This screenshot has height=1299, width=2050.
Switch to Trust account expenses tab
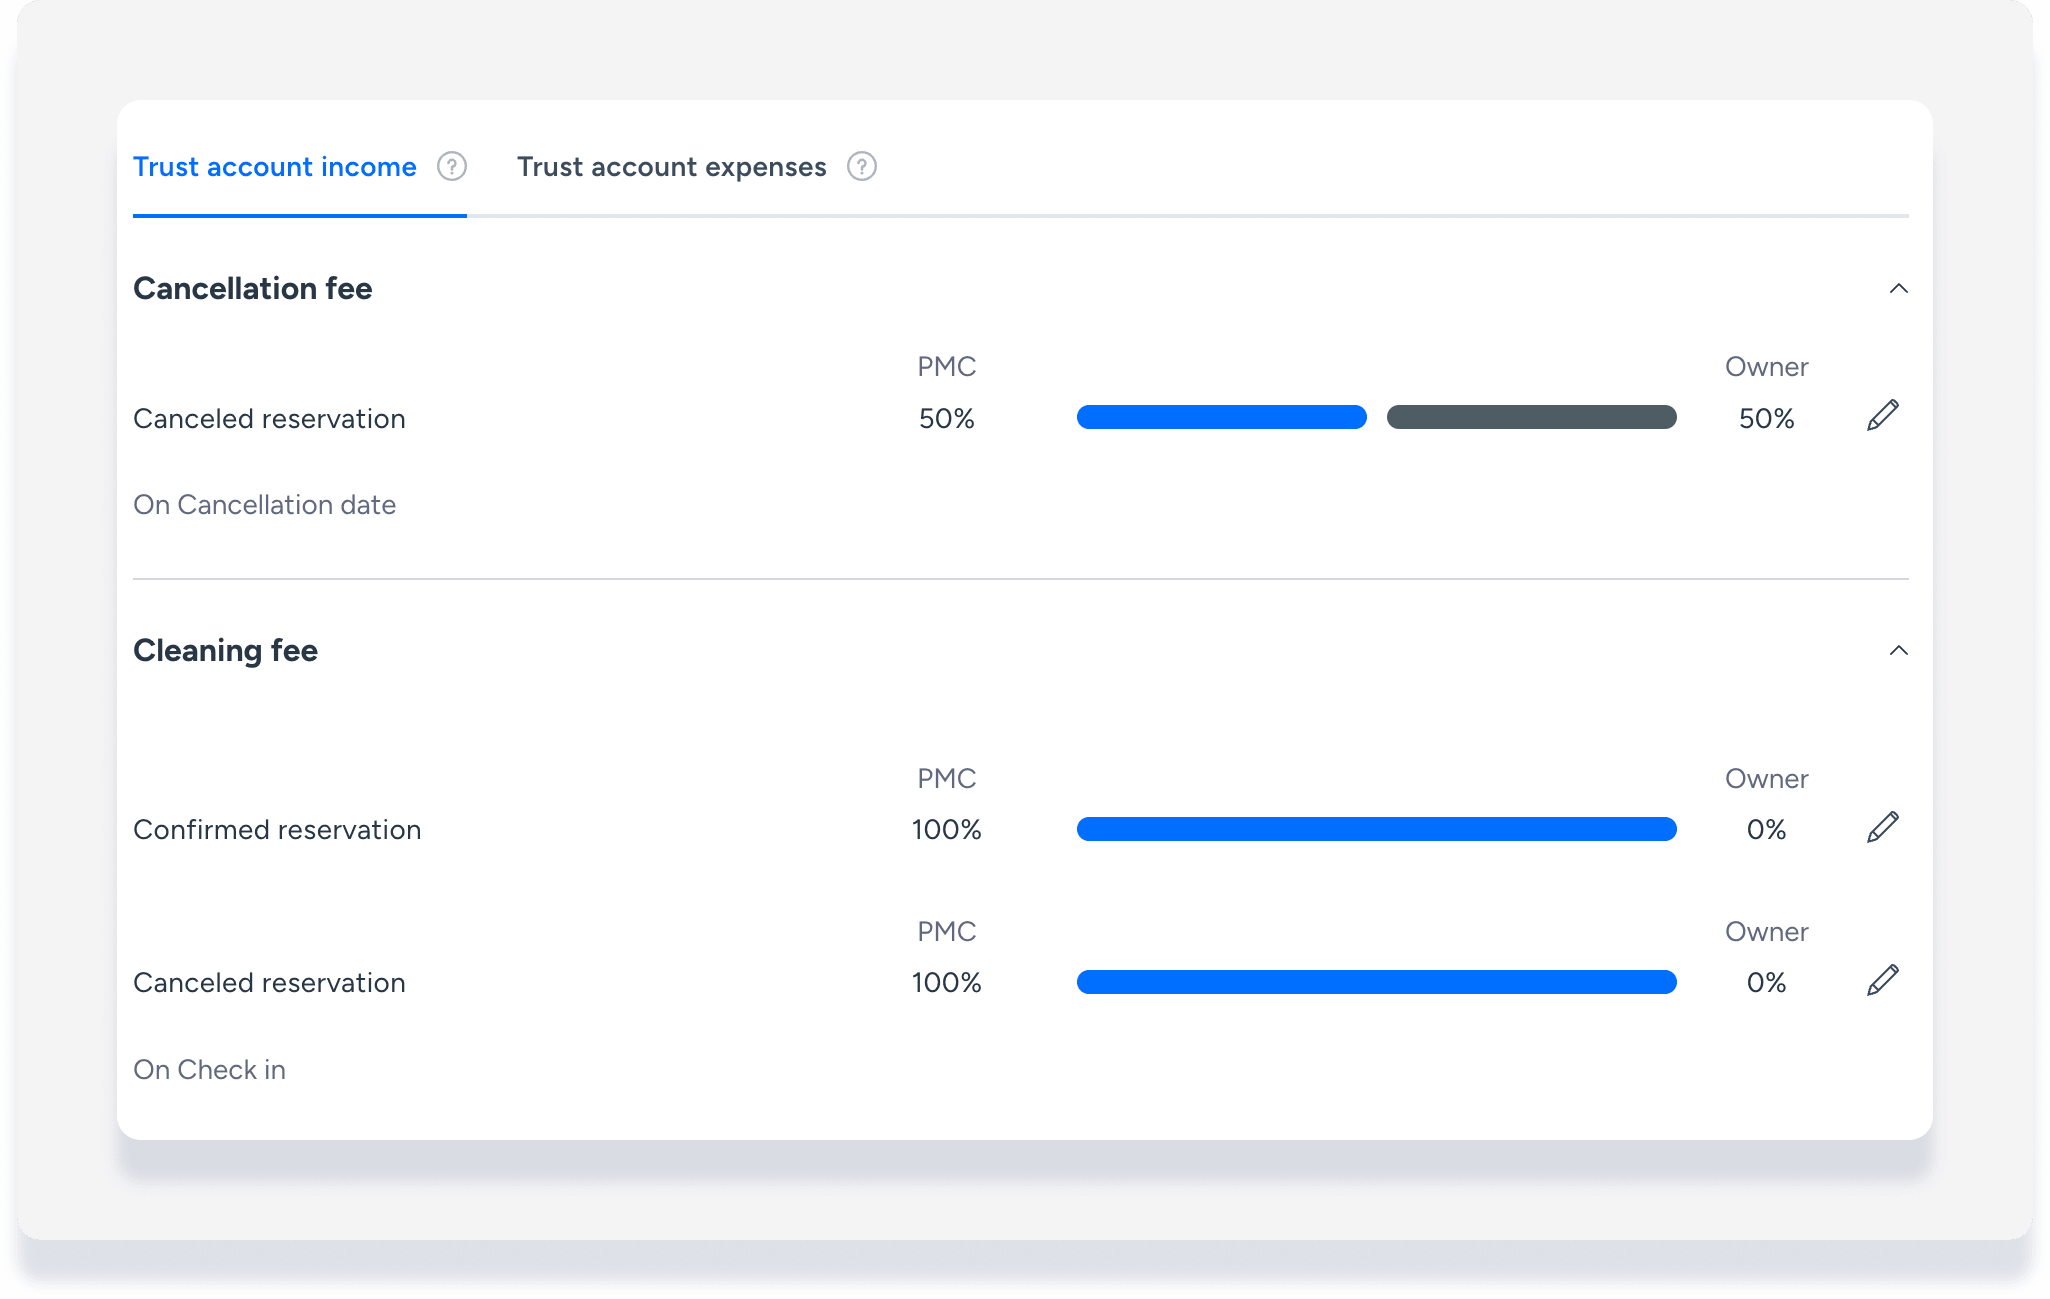click(x=671, y=167)
